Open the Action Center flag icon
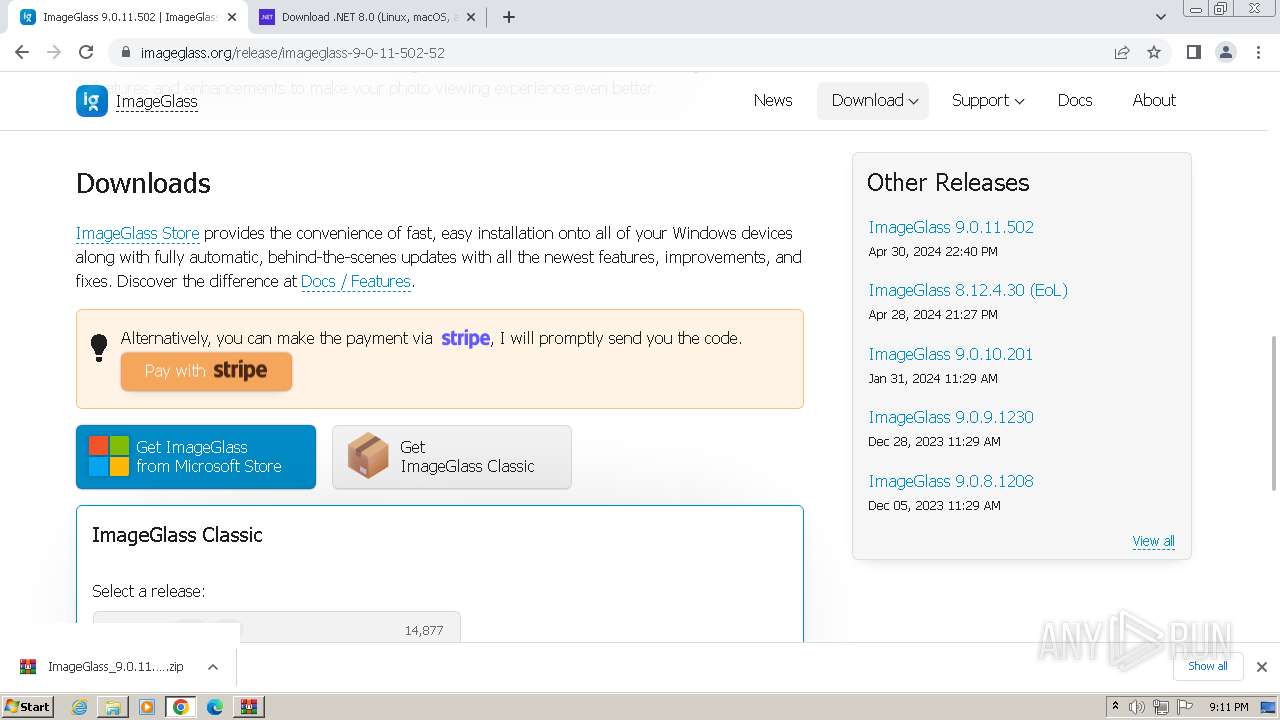Image resolution: width=1280 pixels, height=720 pixels. tap(1186, 707)
